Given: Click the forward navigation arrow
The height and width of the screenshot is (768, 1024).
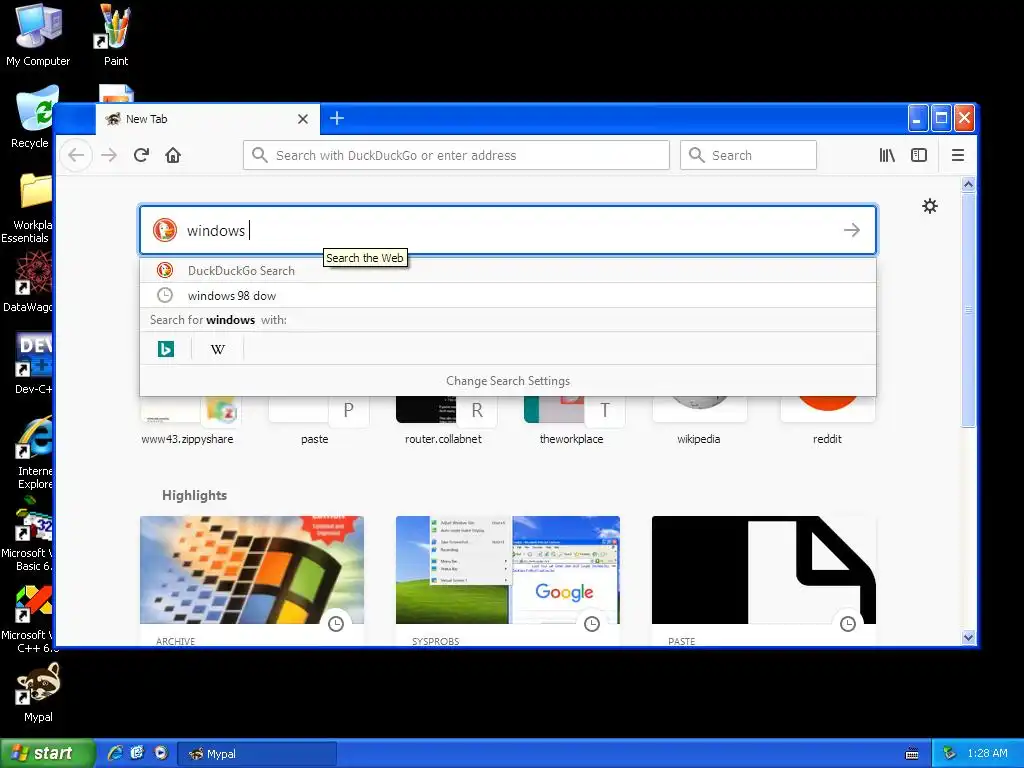Looking at the screenshot, I should 109,155.
